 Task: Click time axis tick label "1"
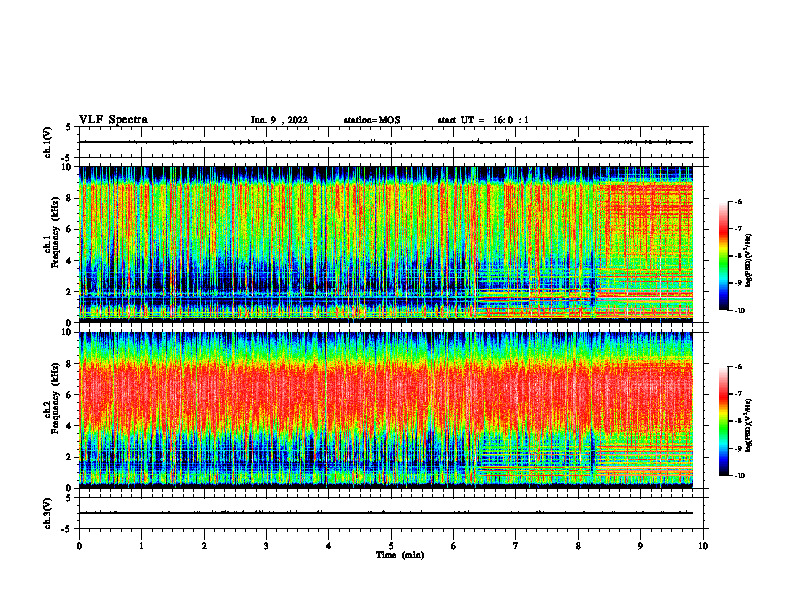pyautogui.click(x=141, y=546)
